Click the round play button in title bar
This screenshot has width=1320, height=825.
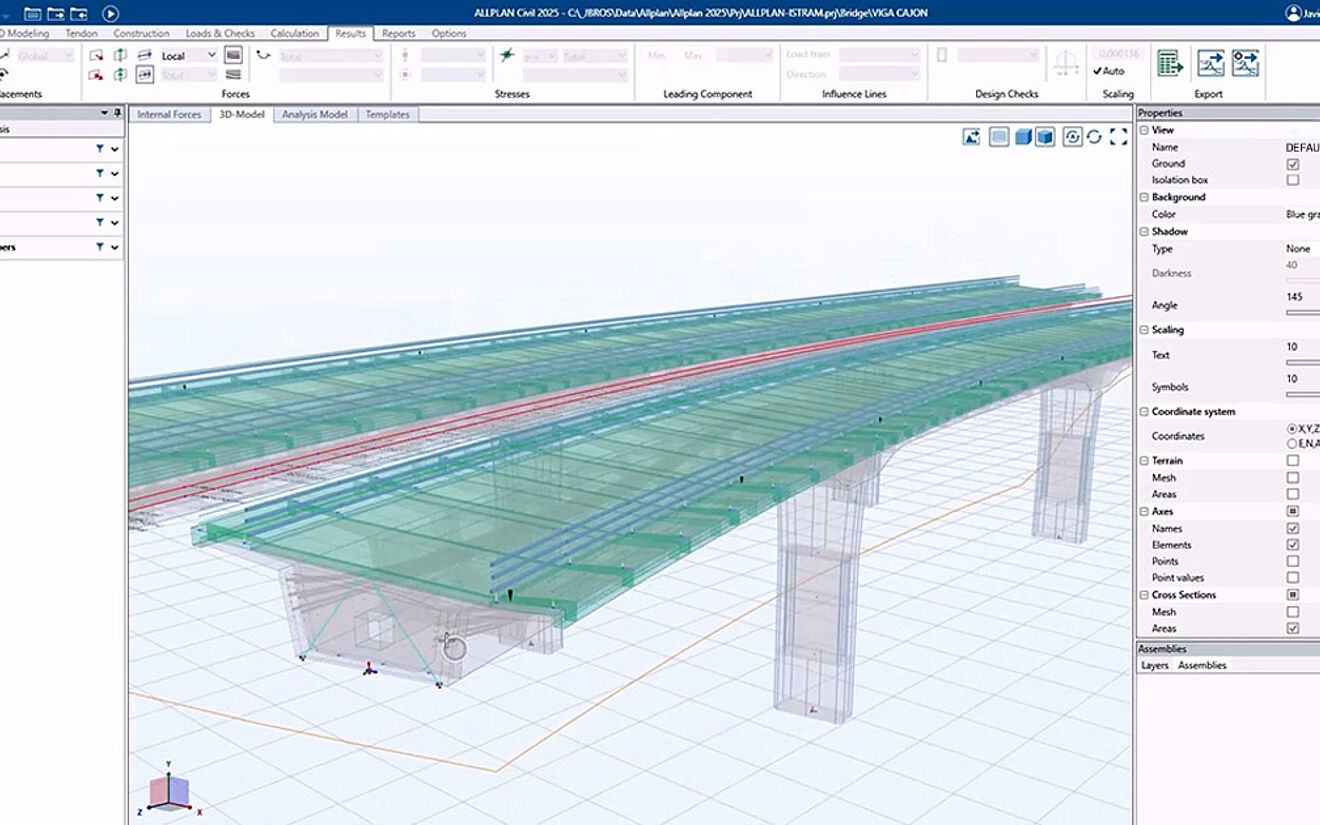(x=110, y=13)
